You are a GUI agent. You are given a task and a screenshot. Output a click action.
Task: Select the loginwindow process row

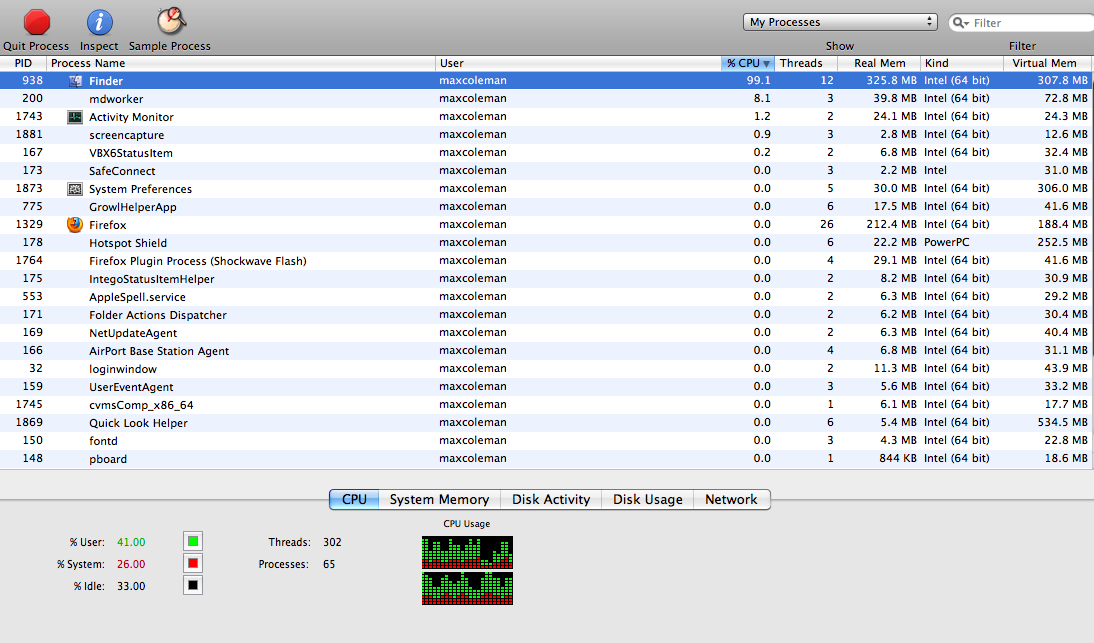(547, 369)
